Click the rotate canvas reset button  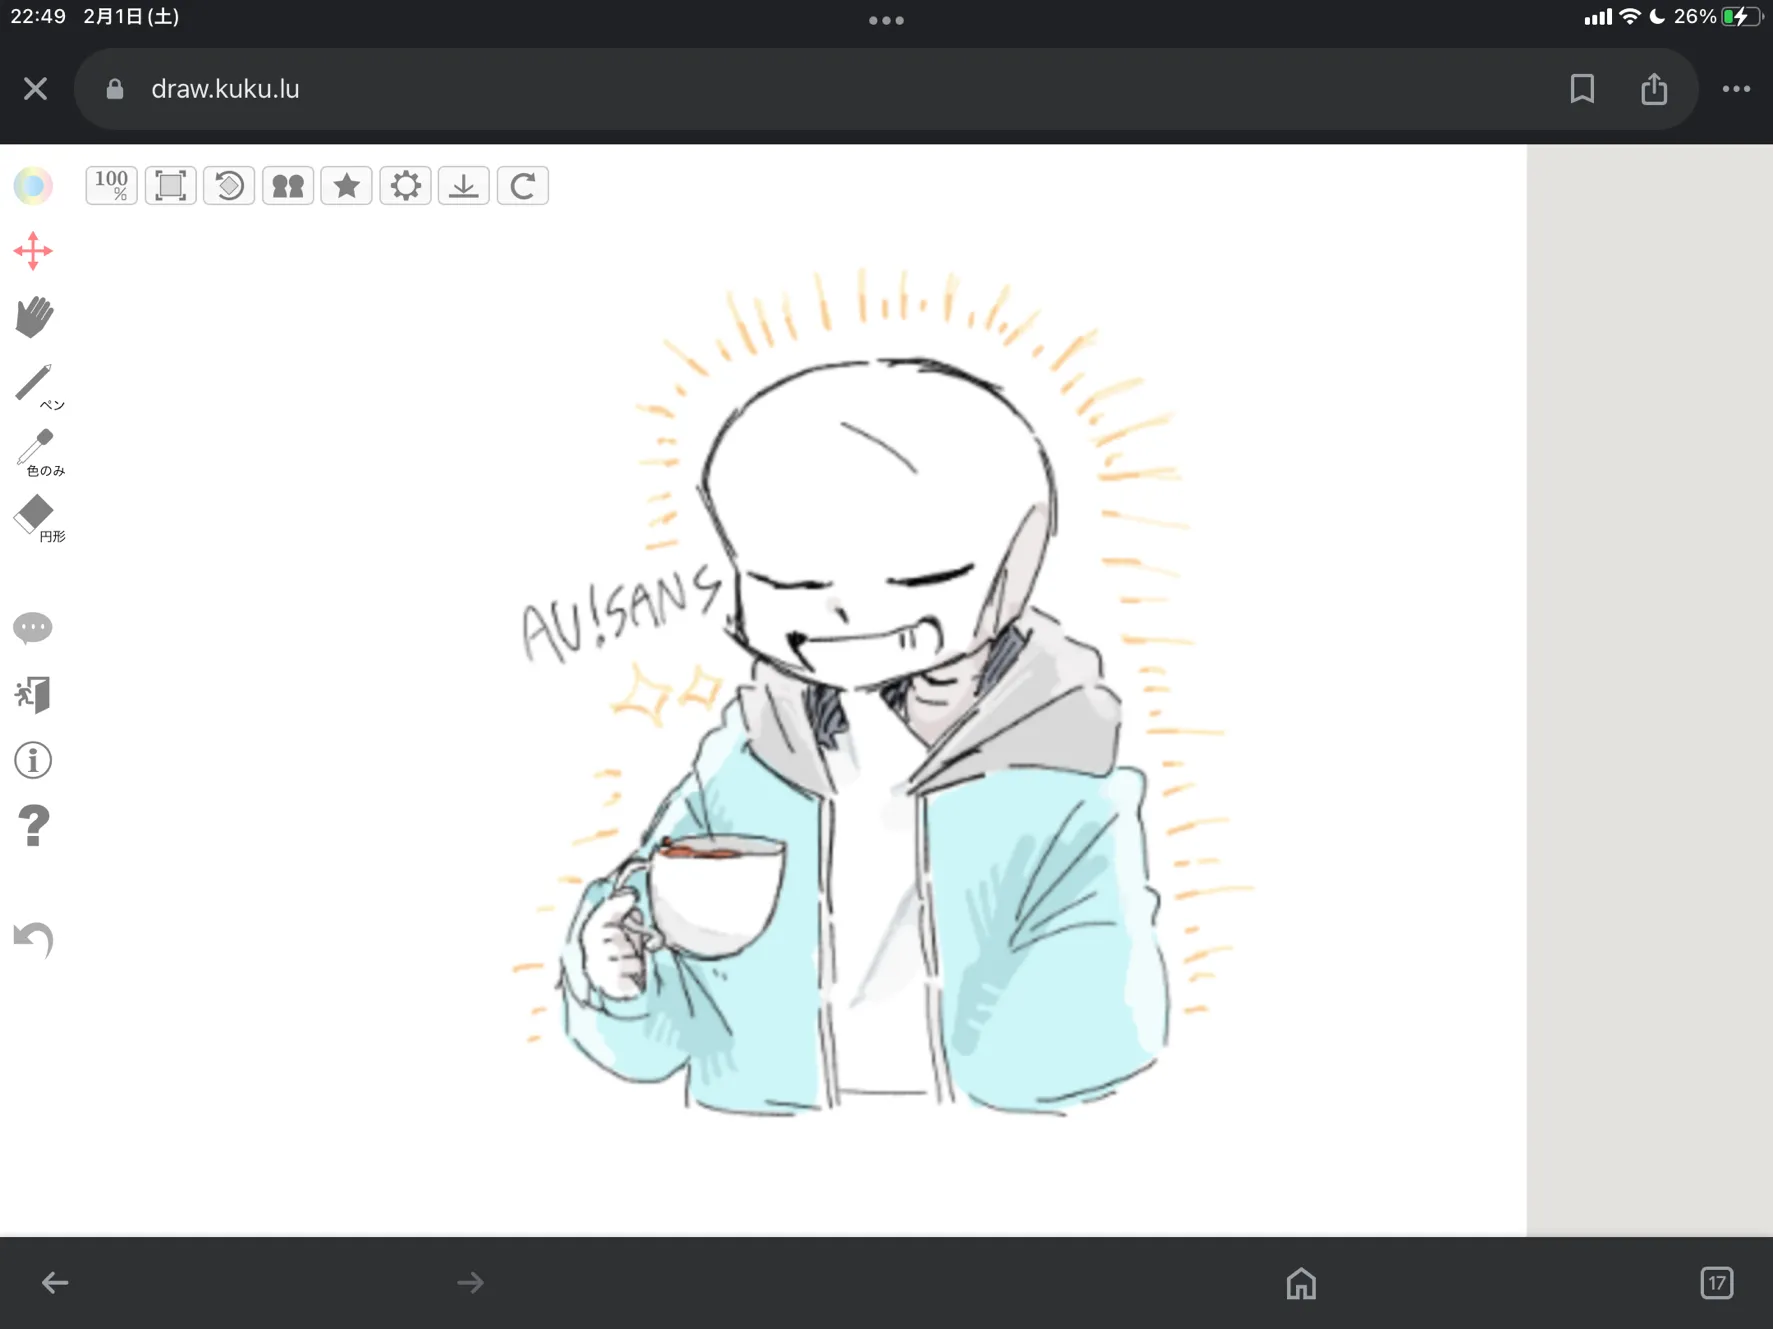(x=229, y=185)
